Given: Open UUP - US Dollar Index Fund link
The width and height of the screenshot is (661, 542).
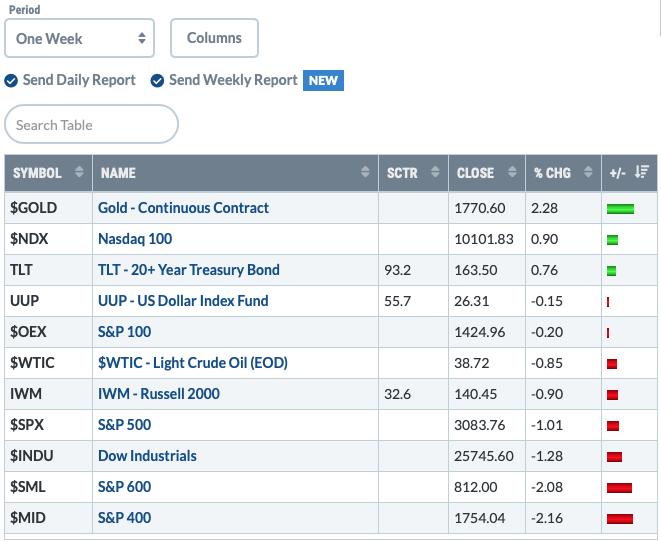Looking at the screenshot, I should 183,301.
